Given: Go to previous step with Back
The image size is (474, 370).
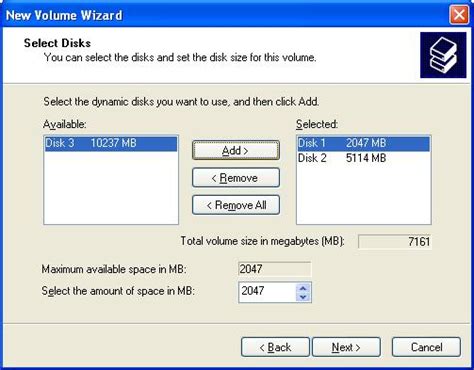Looking at the screenshot, I should (x=275, y=347).
